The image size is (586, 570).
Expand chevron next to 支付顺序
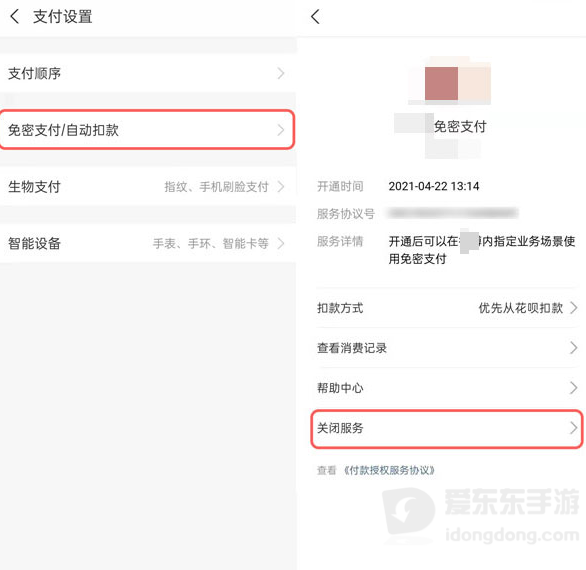tap(281, 73)
